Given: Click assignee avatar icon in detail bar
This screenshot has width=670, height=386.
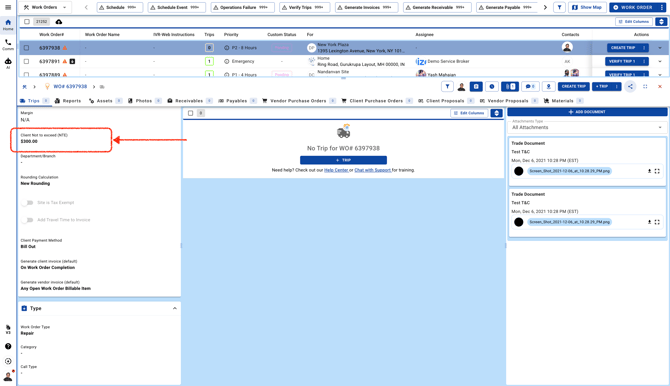Looking at the screenshot, I should click(x=461, y=87).
